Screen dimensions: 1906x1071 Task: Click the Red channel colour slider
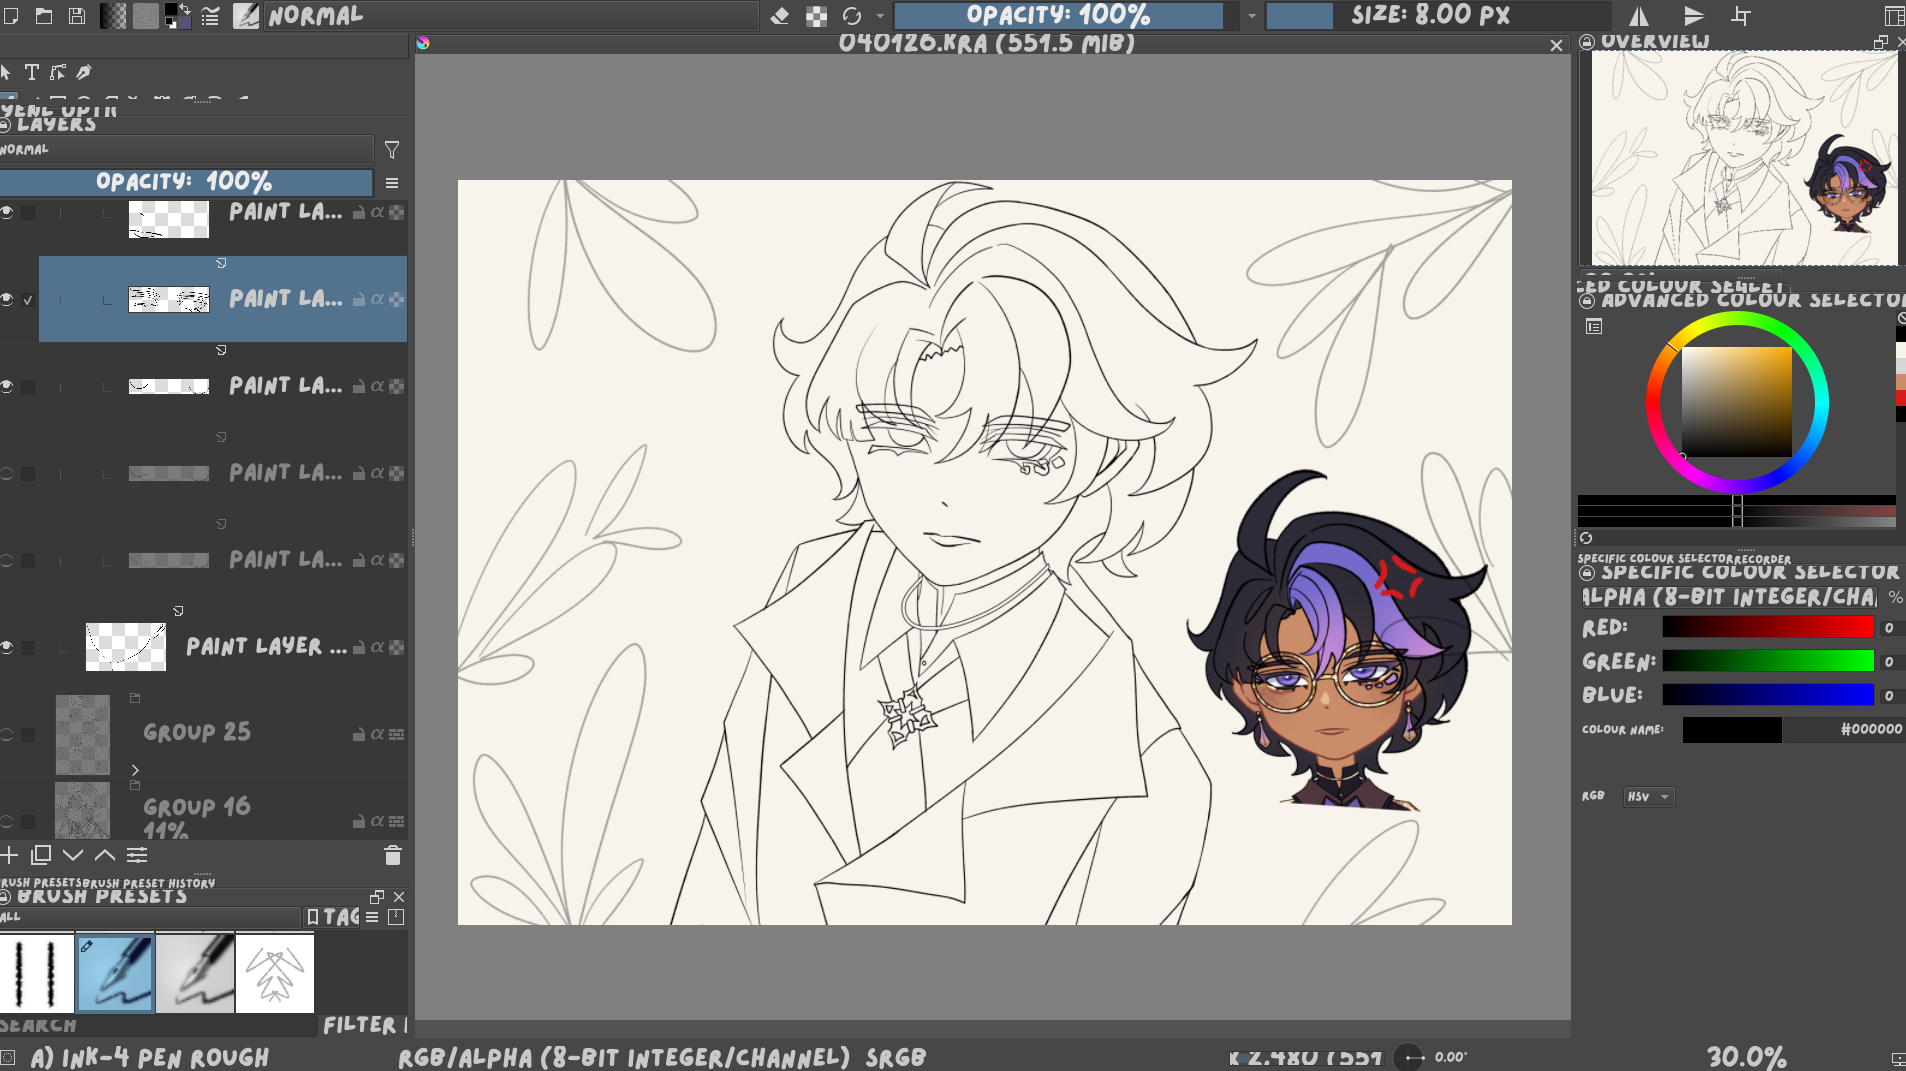(x=1767, y=628)
